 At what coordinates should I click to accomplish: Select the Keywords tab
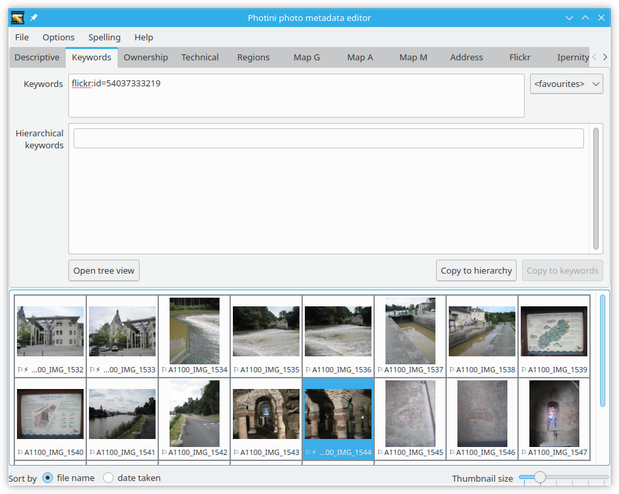92,58
